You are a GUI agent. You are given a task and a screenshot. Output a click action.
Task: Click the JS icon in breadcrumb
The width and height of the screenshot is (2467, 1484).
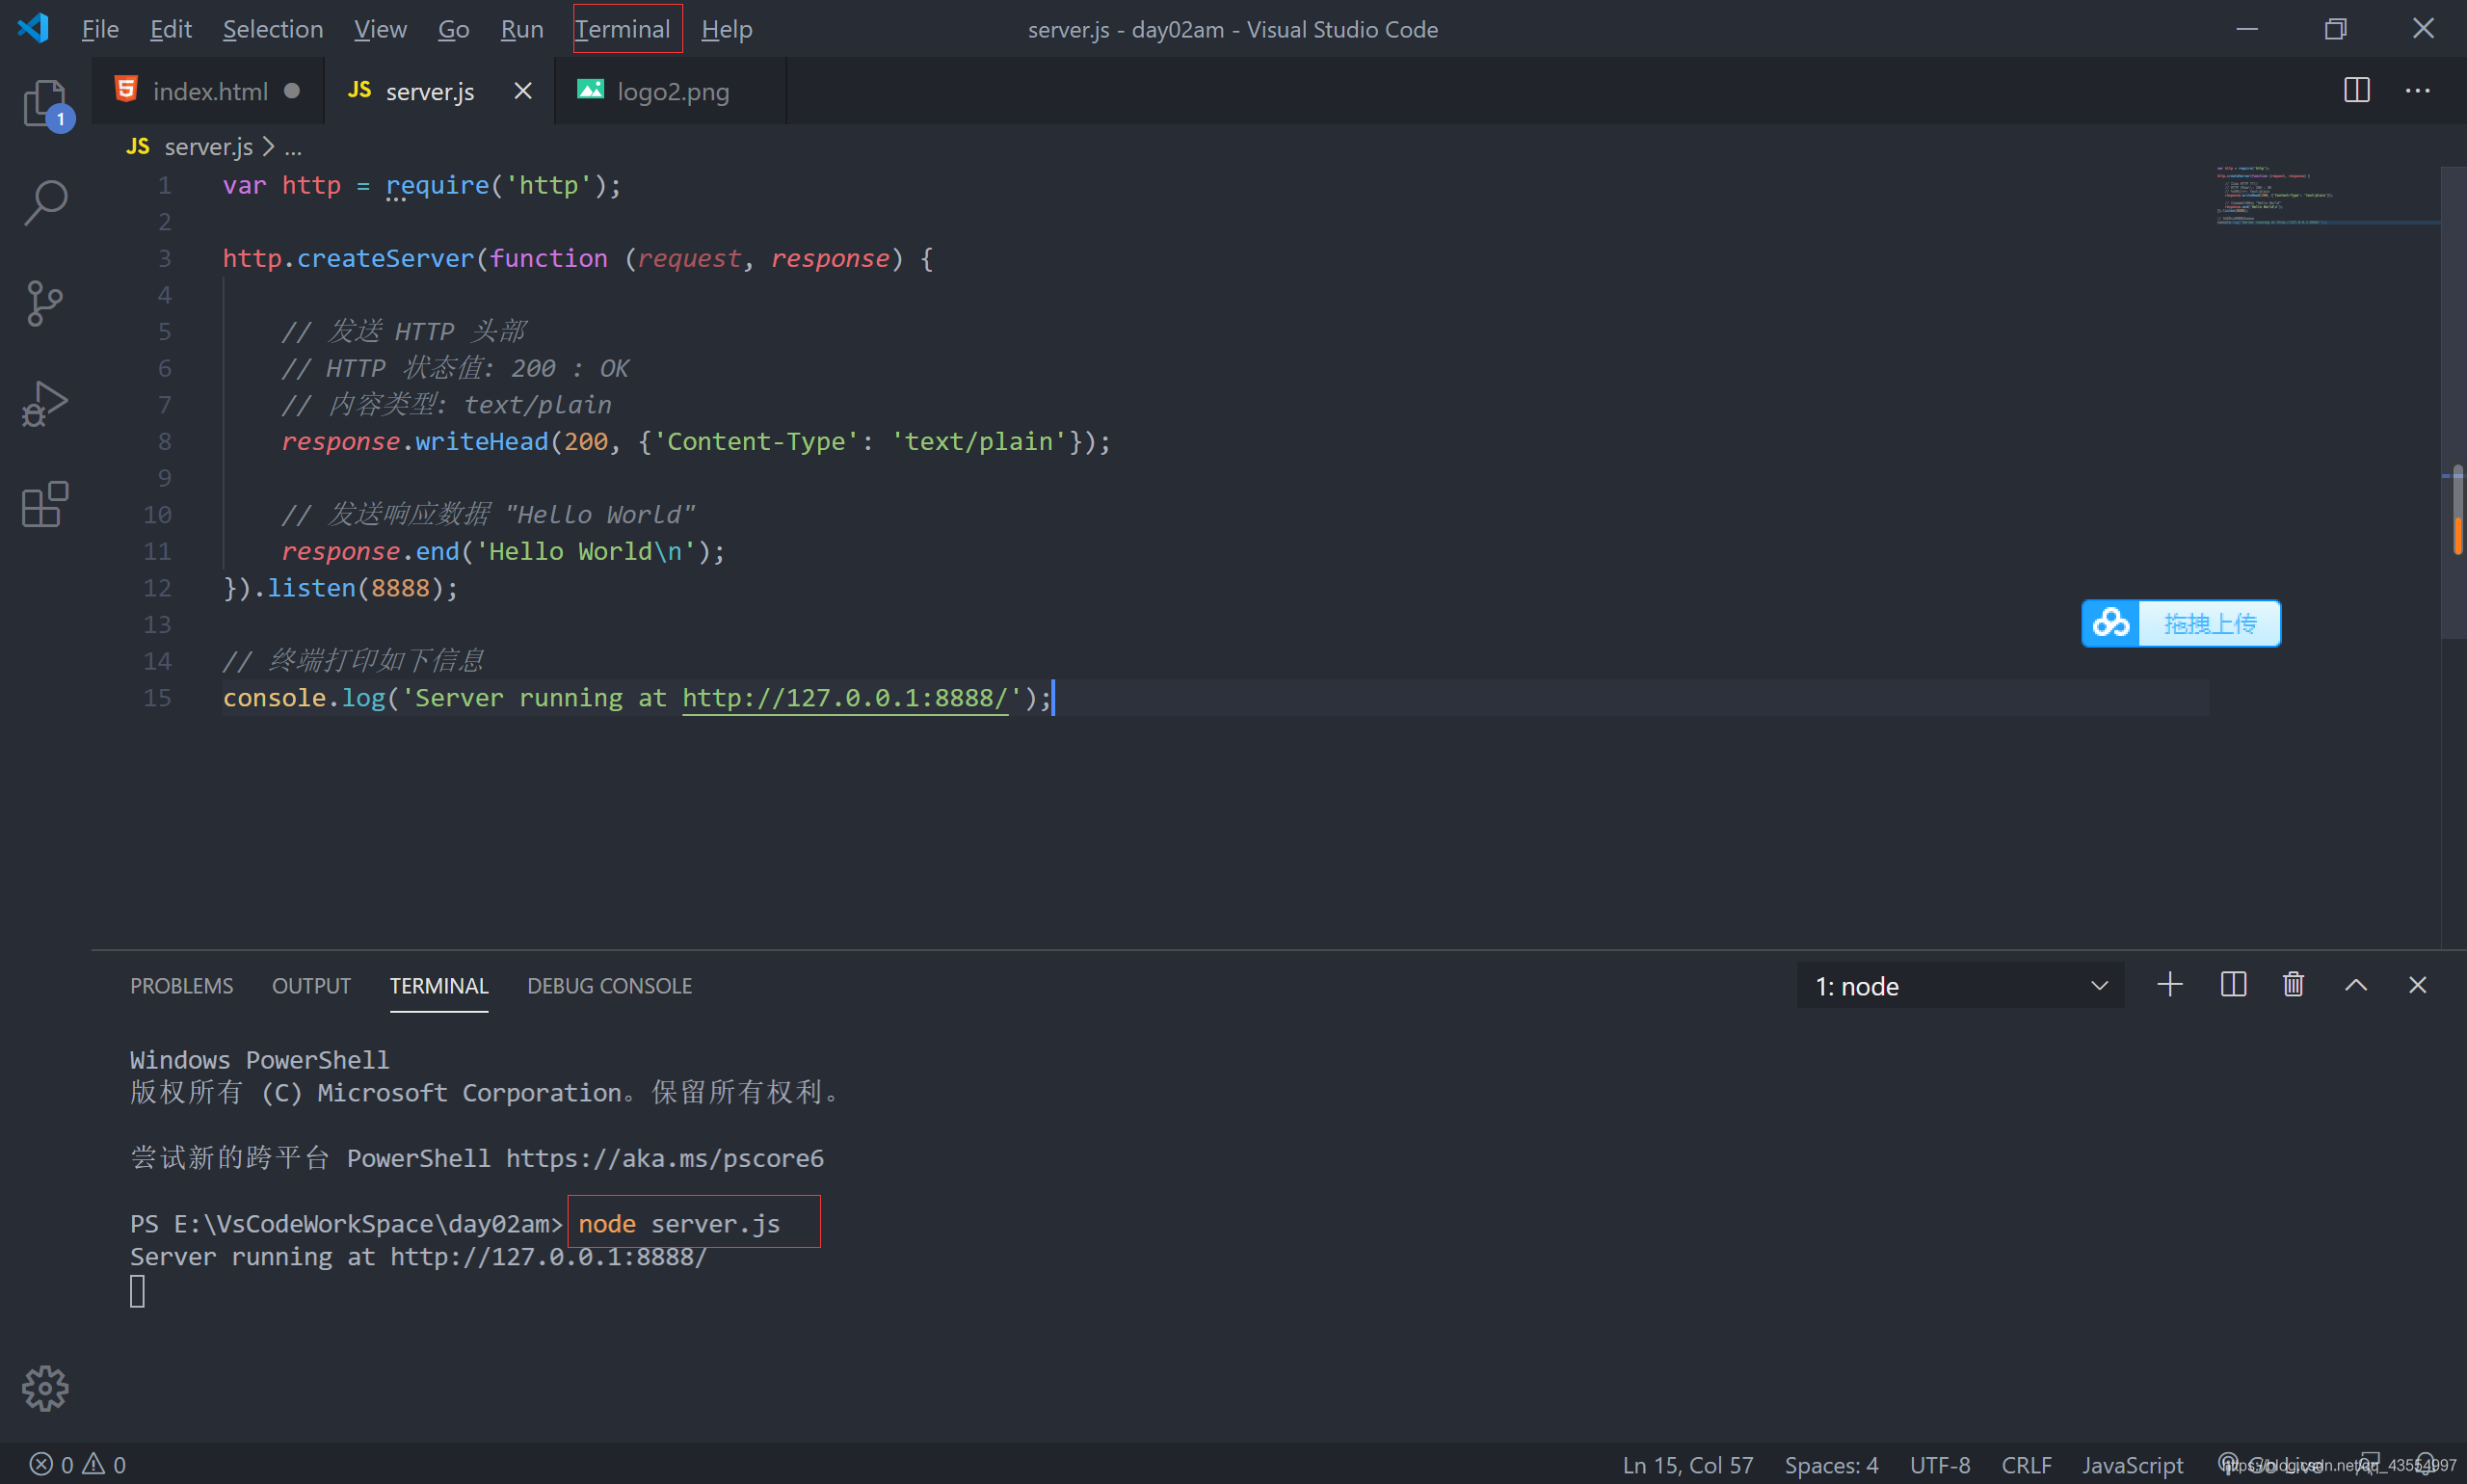(x=138, y=147)
